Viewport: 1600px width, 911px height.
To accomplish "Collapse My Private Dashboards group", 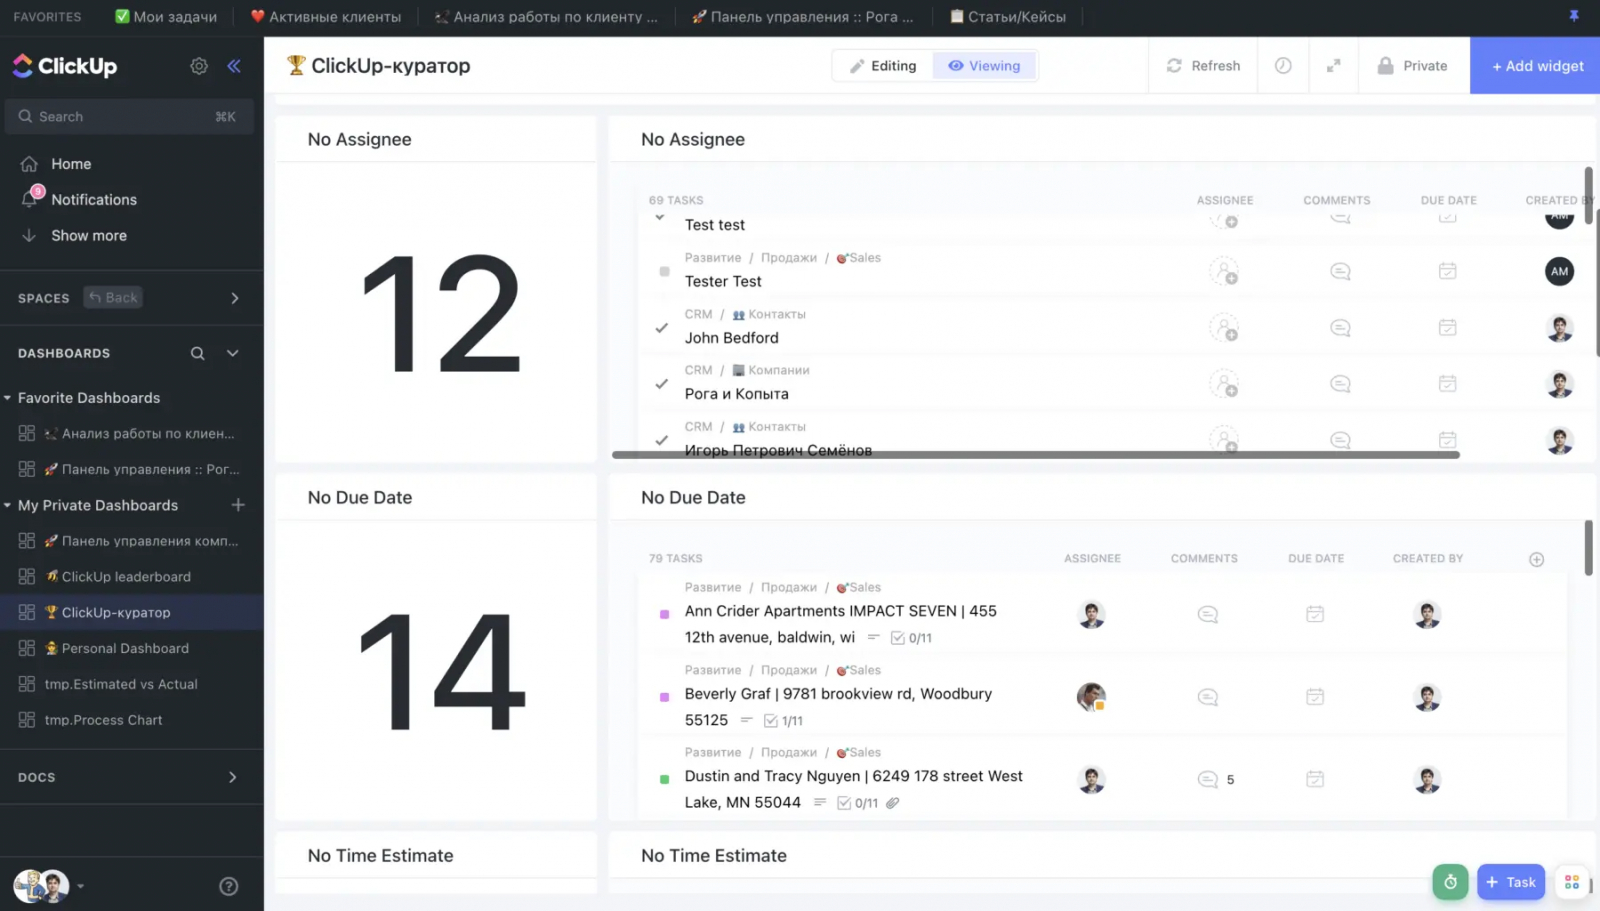I will (x=7, y=506).
